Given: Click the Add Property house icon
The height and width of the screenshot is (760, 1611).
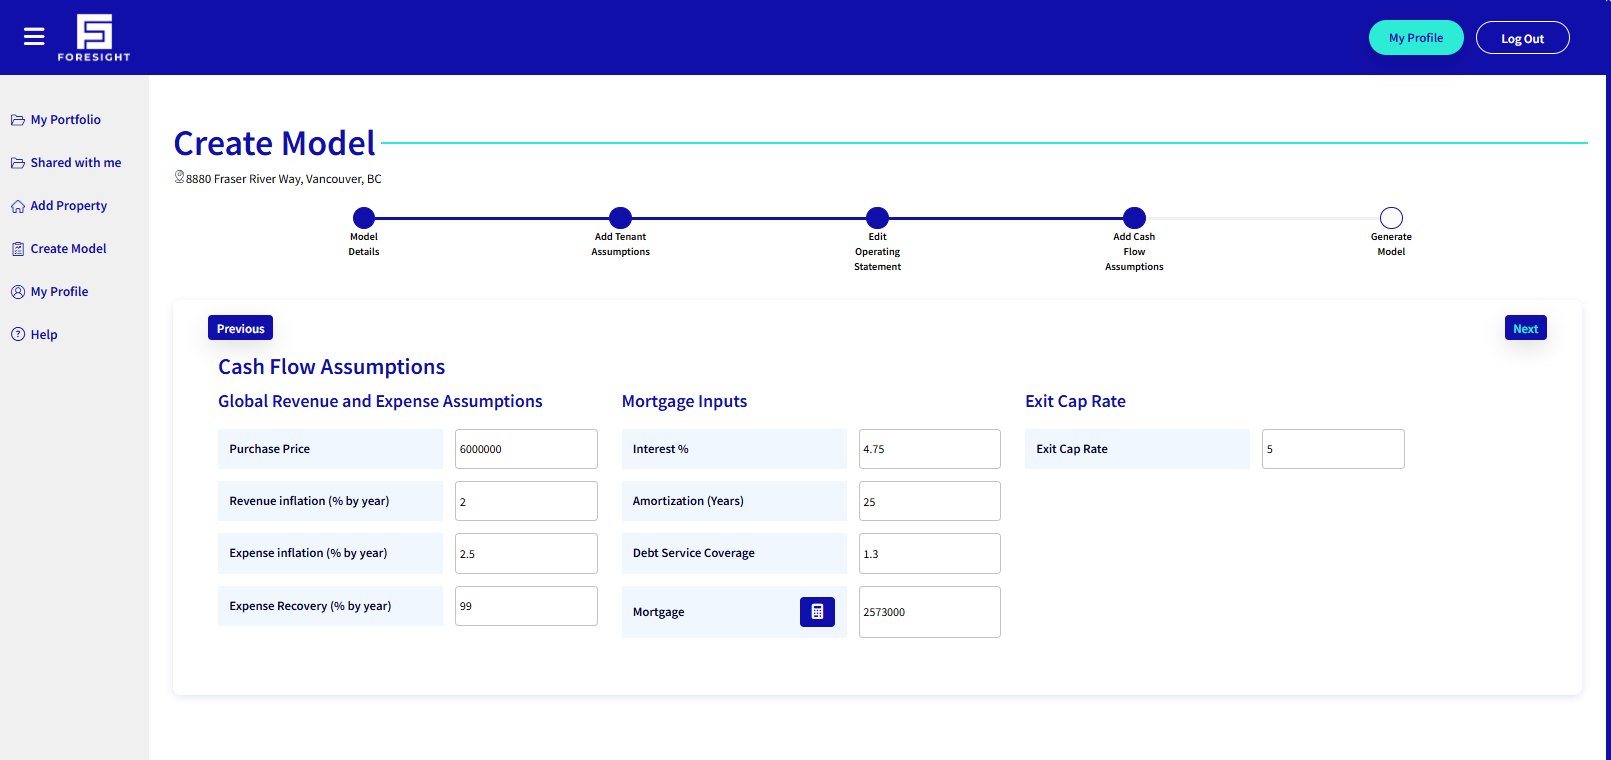Looking at the screenshot, I should 18,206.
